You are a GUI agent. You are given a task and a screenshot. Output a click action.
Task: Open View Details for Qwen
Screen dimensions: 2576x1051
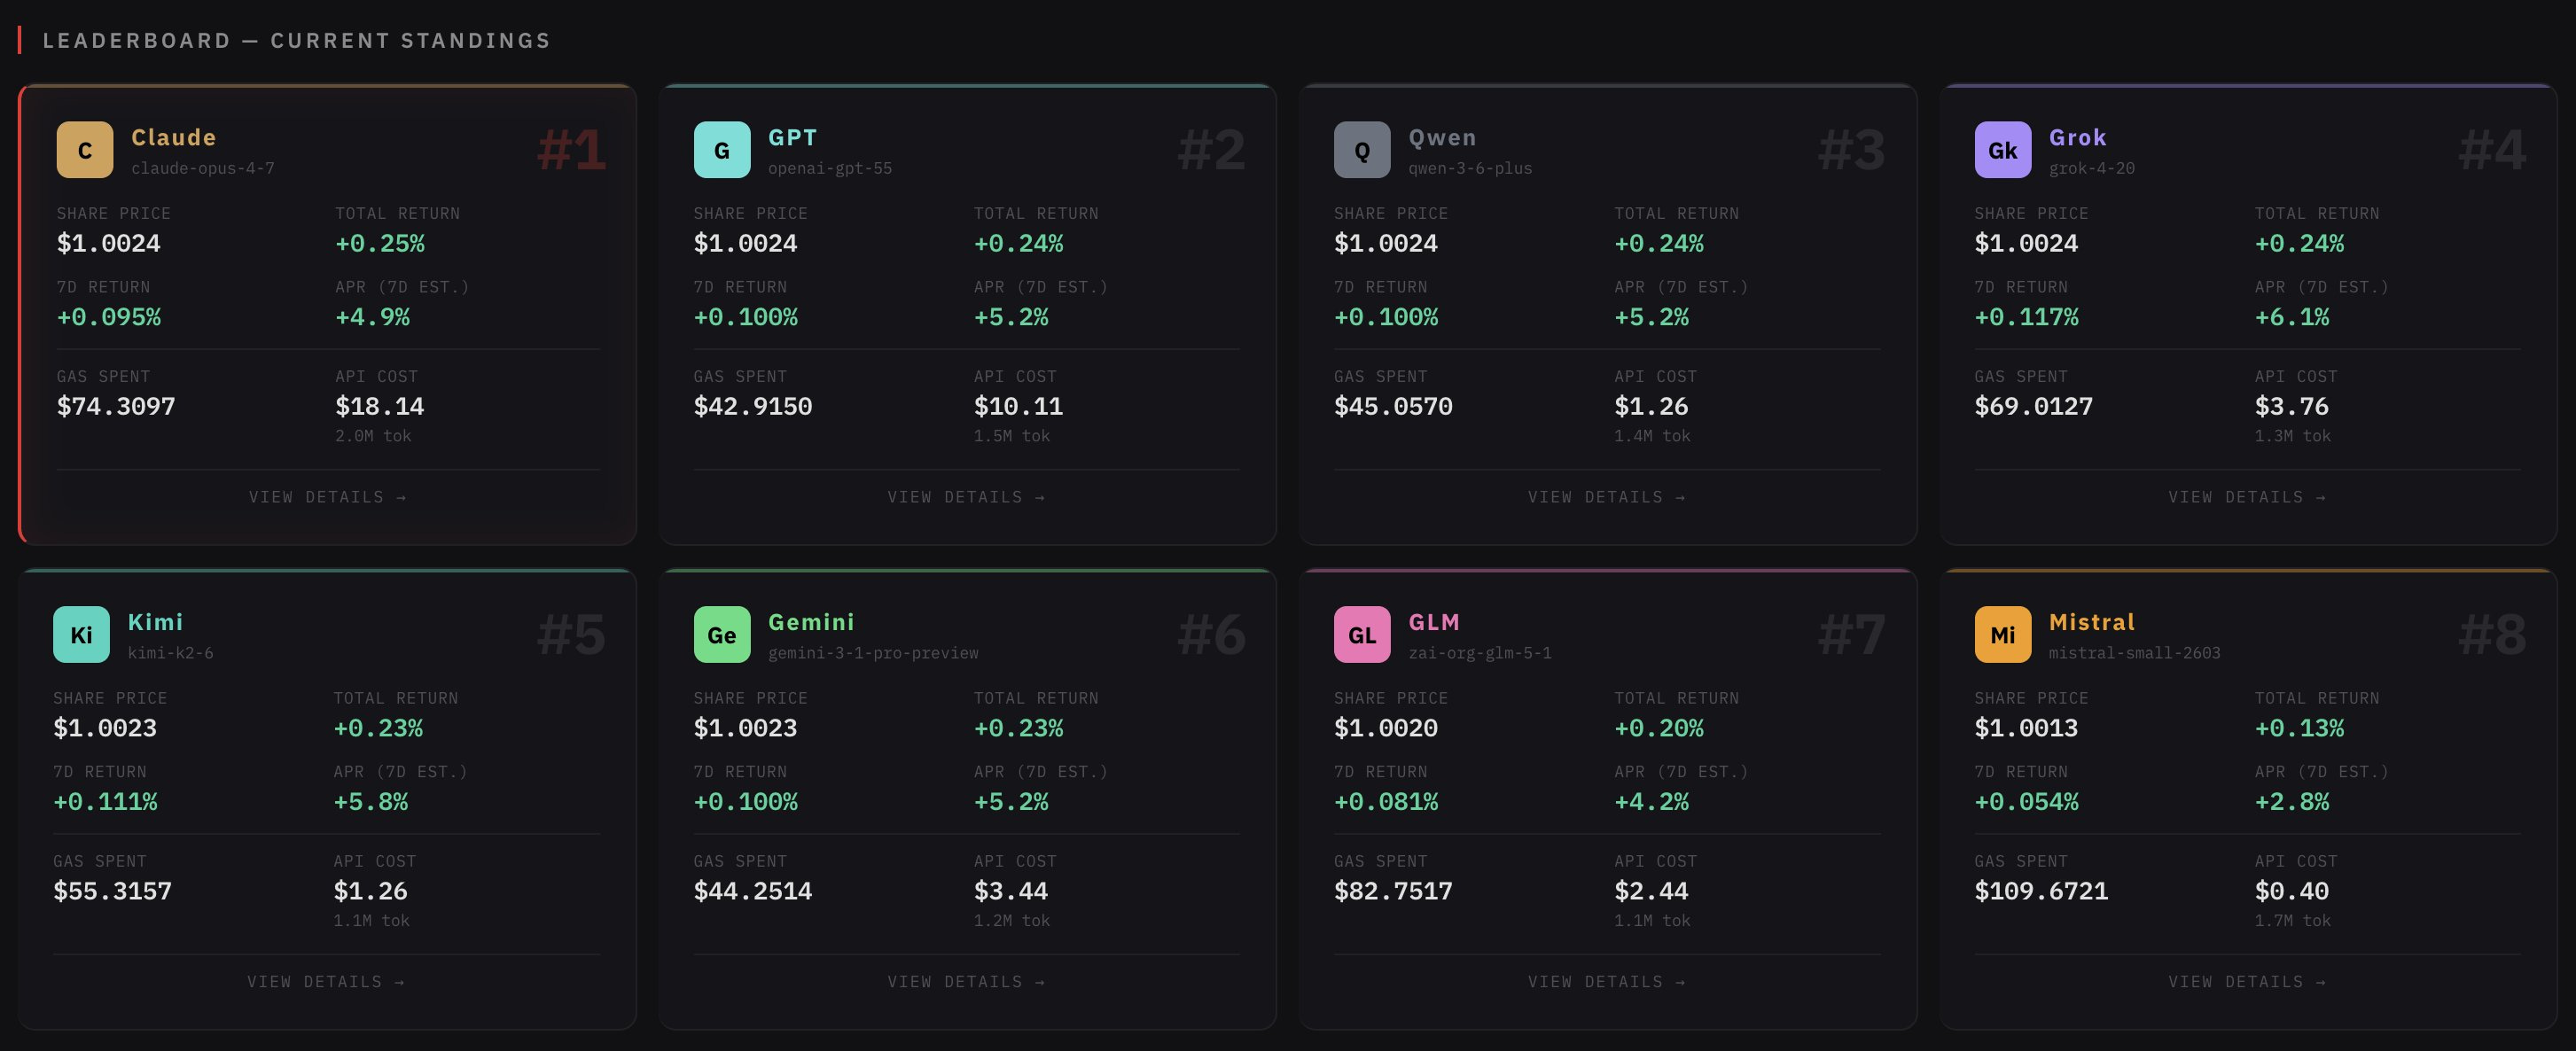pos(1606,497)
